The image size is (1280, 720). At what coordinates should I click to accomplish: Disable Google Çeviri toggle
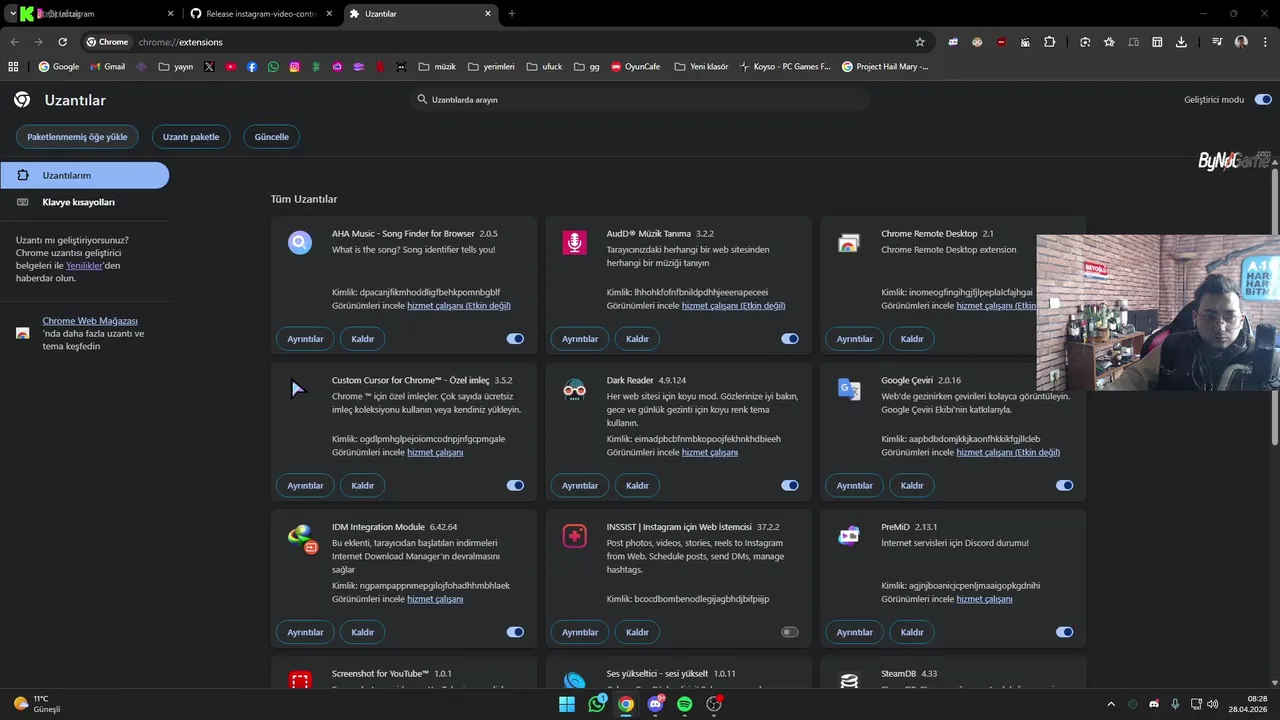[1064, 486]
